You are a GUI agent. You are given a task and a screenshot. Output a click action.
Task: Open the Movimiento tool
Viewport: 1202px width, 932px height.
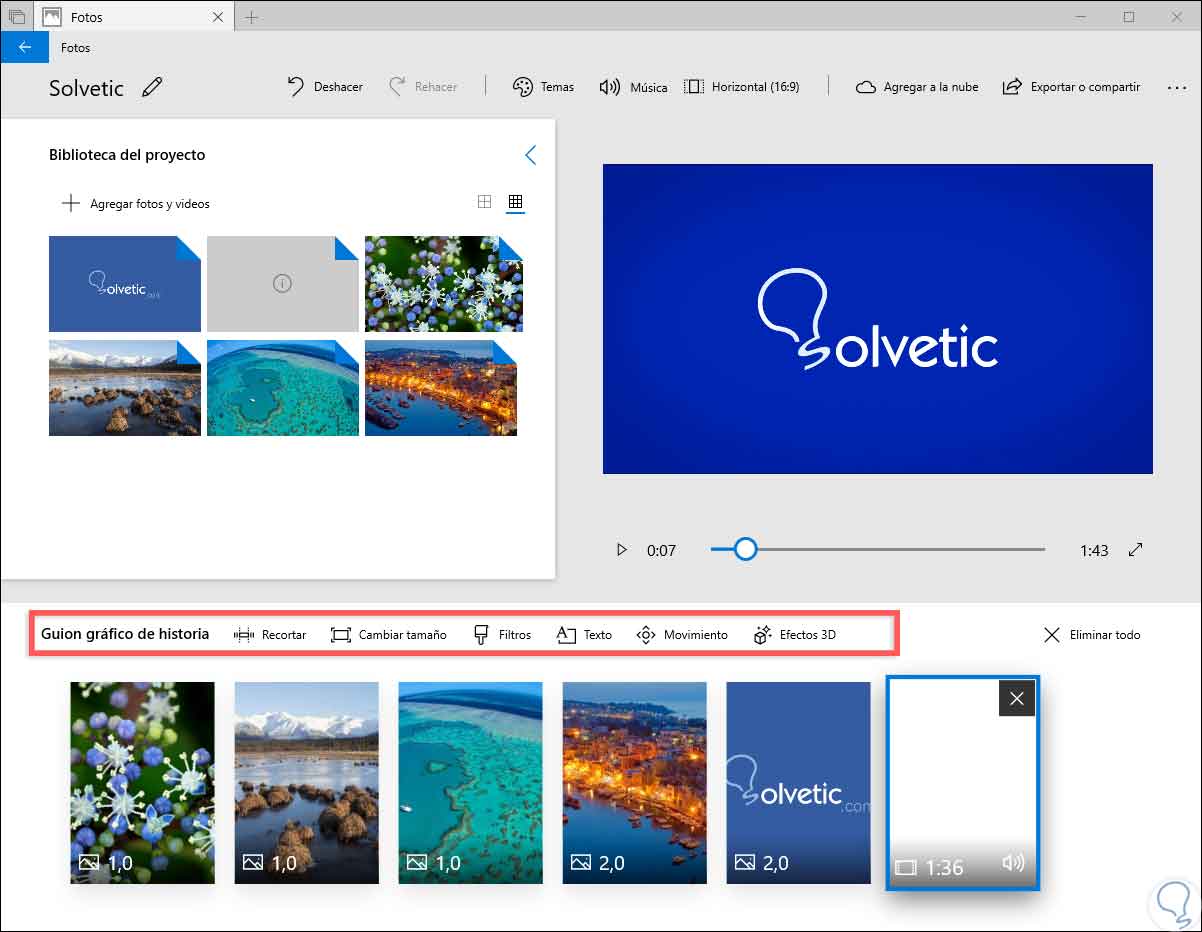(682, 634)
